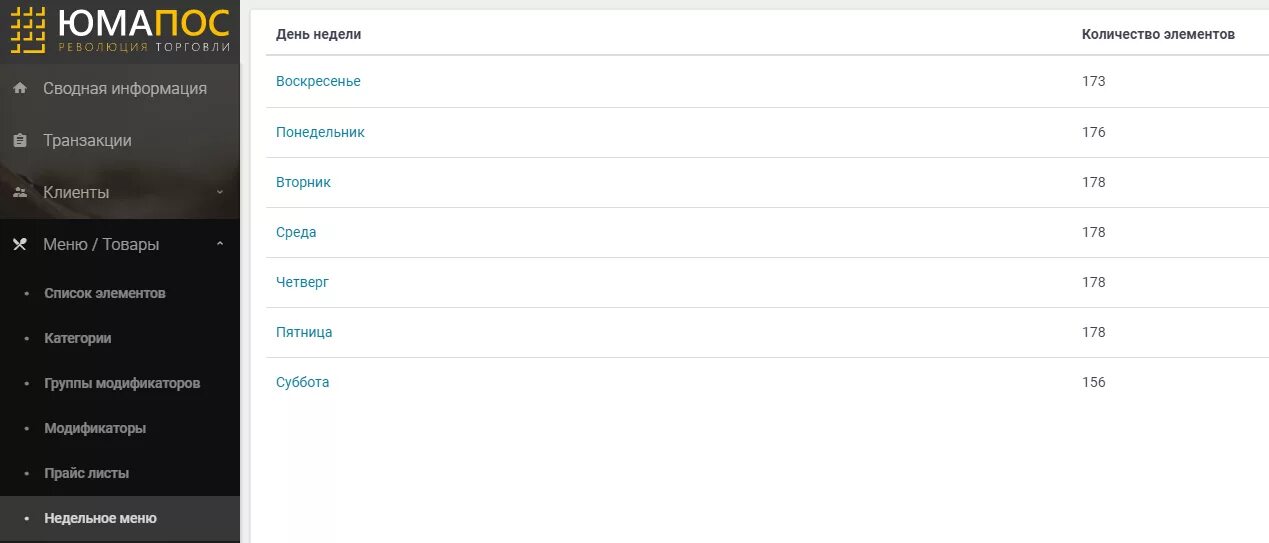This screenshot has width=1269, height=543.
Task: Go to Транзакции section
Action: coord(87,141)
